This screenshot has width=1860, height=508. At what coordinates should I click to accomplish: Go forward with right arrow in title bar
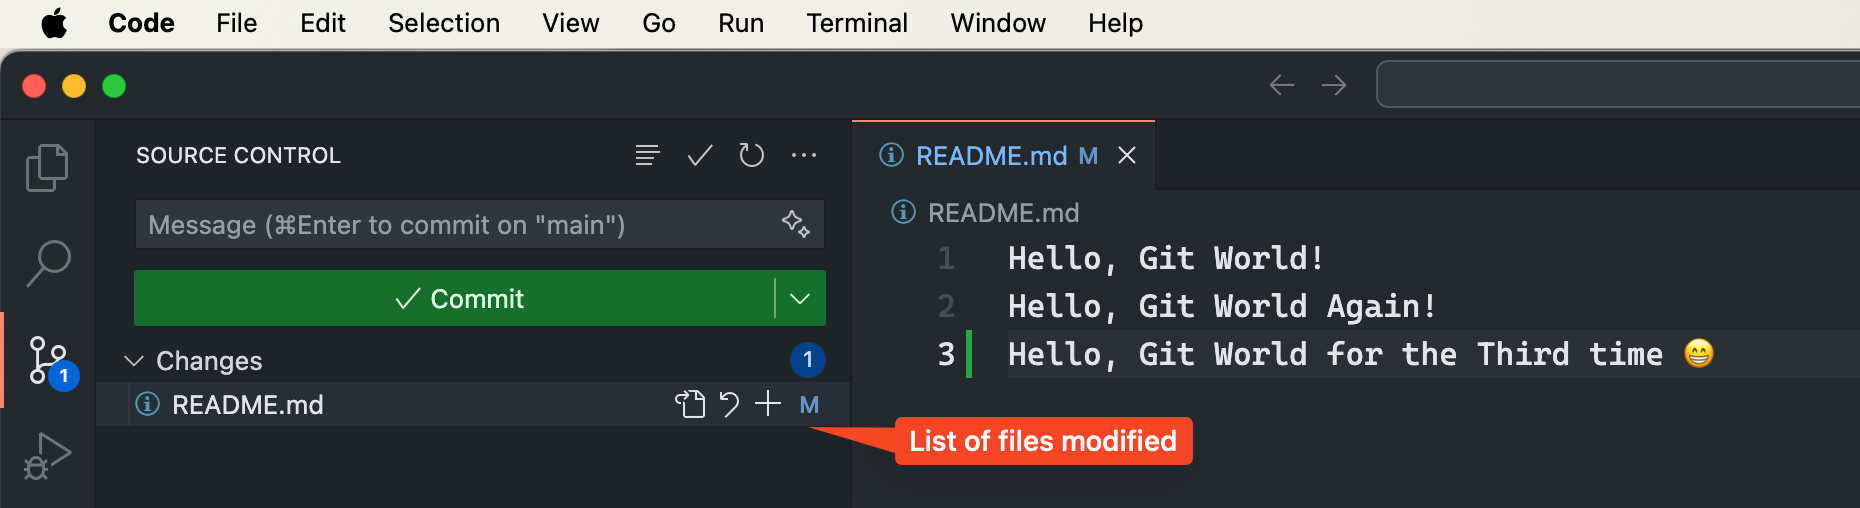click(1334, 85)
